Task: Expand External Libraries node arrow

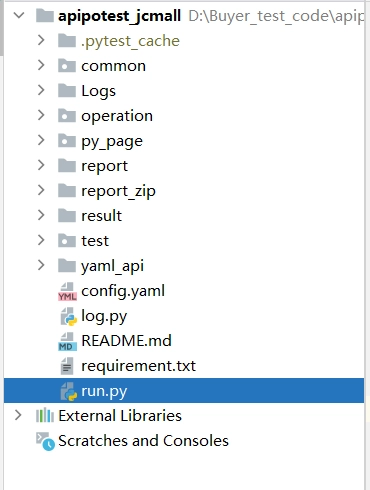Action: tap(18, 415)
